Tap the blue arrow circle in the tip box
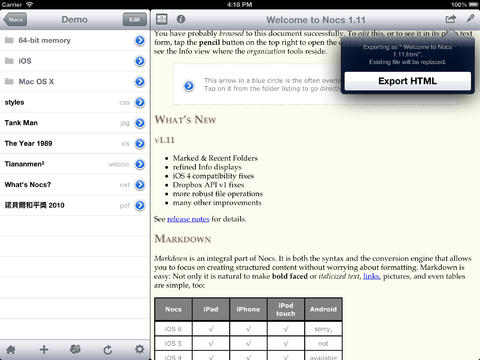This screenshot has width=480, height=360. (x=189, y=86)
